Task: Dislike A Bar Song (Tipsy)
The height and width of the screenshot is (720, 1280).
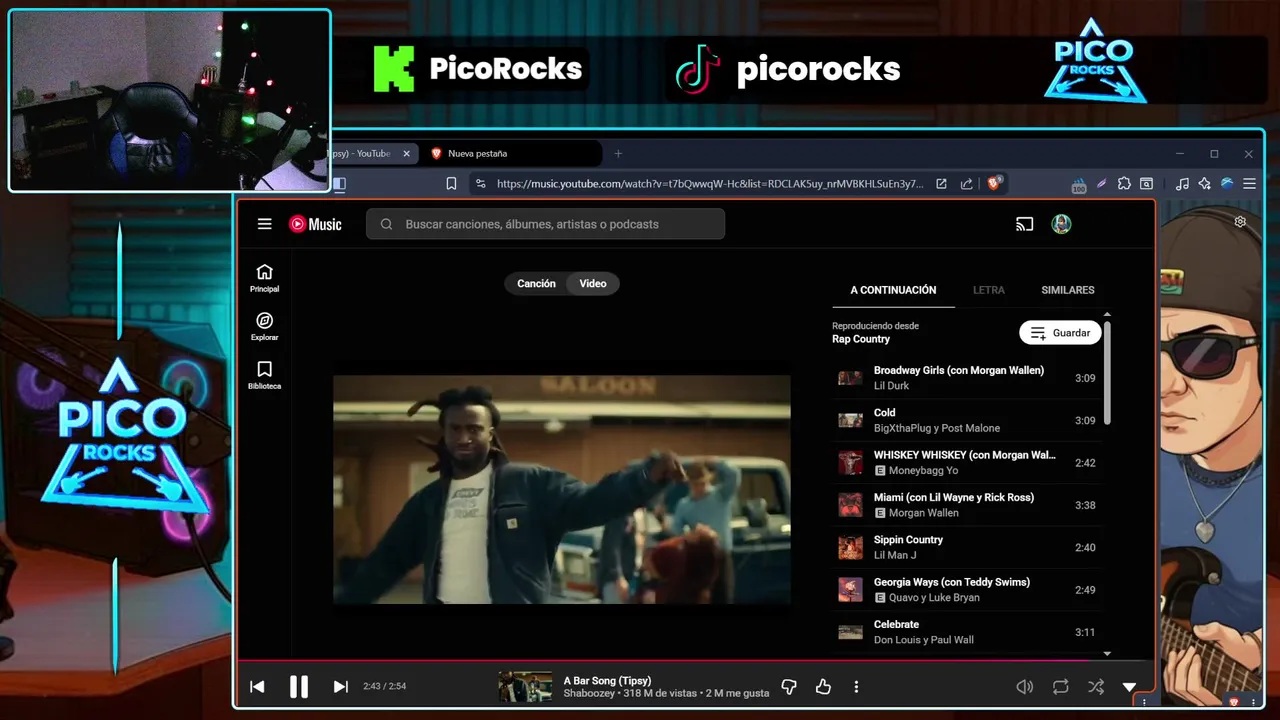Action: click(x=789, y=686)
